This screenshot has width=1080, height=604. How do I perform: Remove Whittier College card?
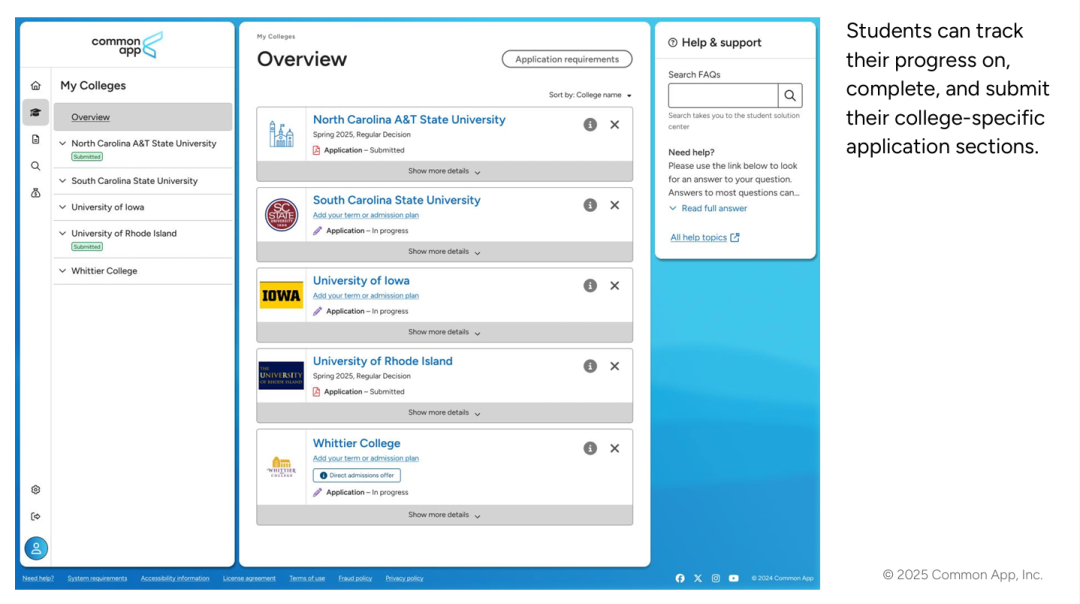(x=614, y=448)
